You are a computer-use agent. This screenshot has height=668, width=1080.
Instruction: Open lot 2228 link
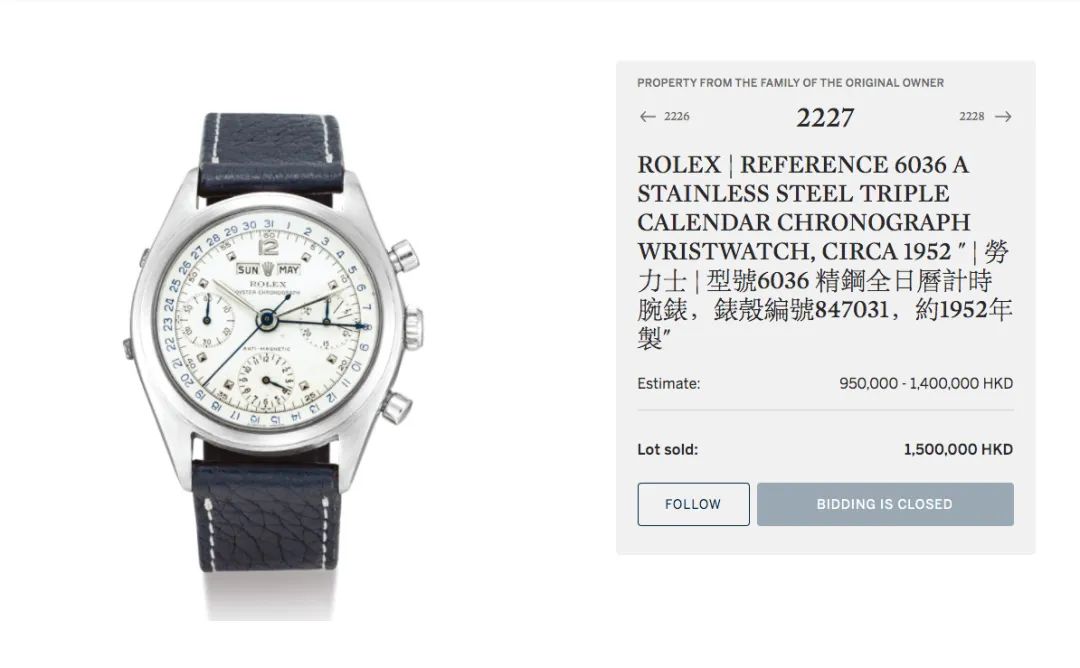(x=972, y=116)
